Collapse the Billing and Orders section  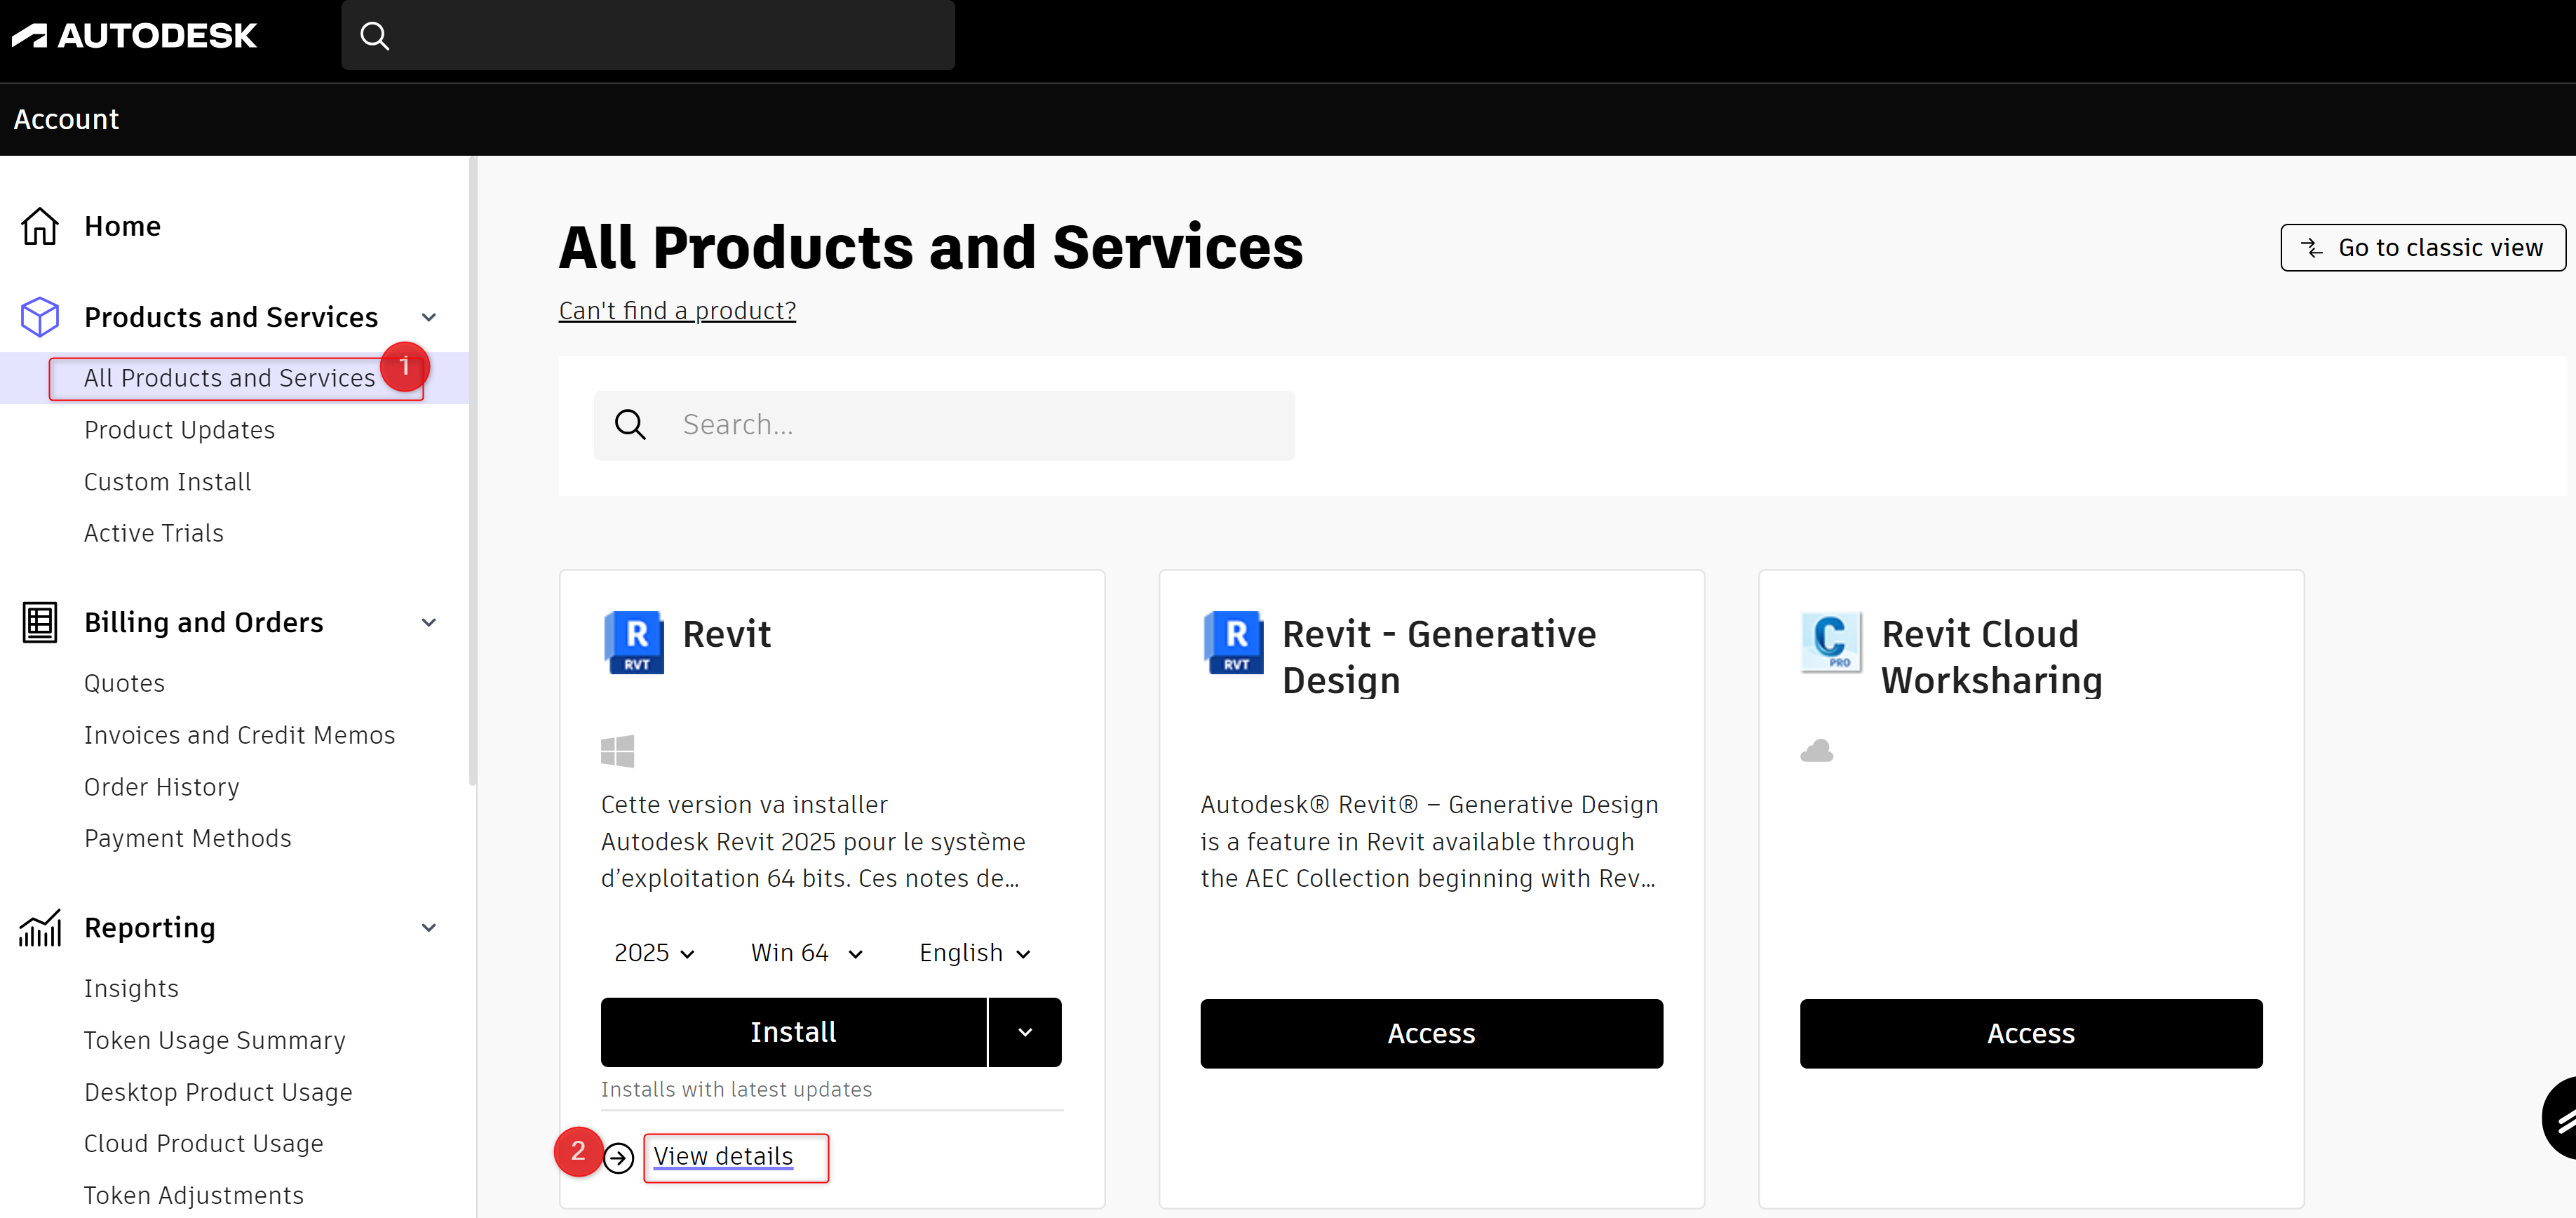[x=429, y=622]
